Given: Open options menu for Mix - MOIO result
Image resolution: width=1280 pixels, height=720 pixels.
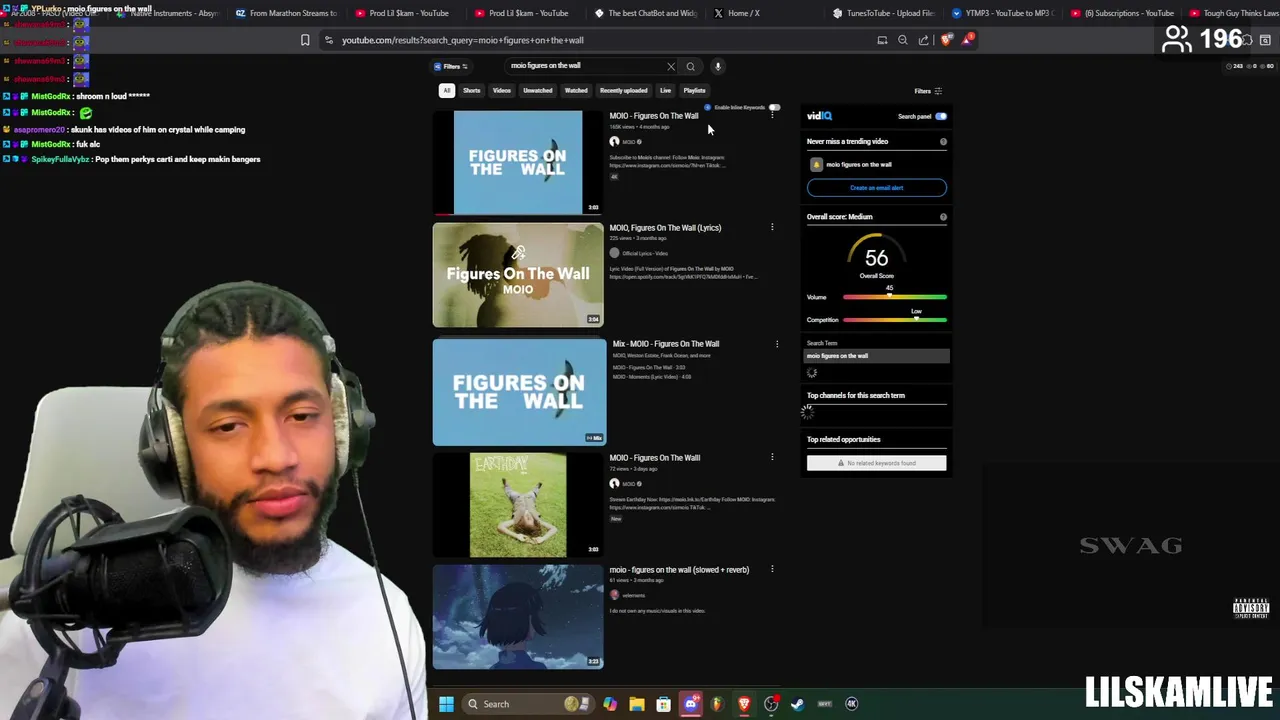Looking at the screenshot, I should click(x=777, y=344).
